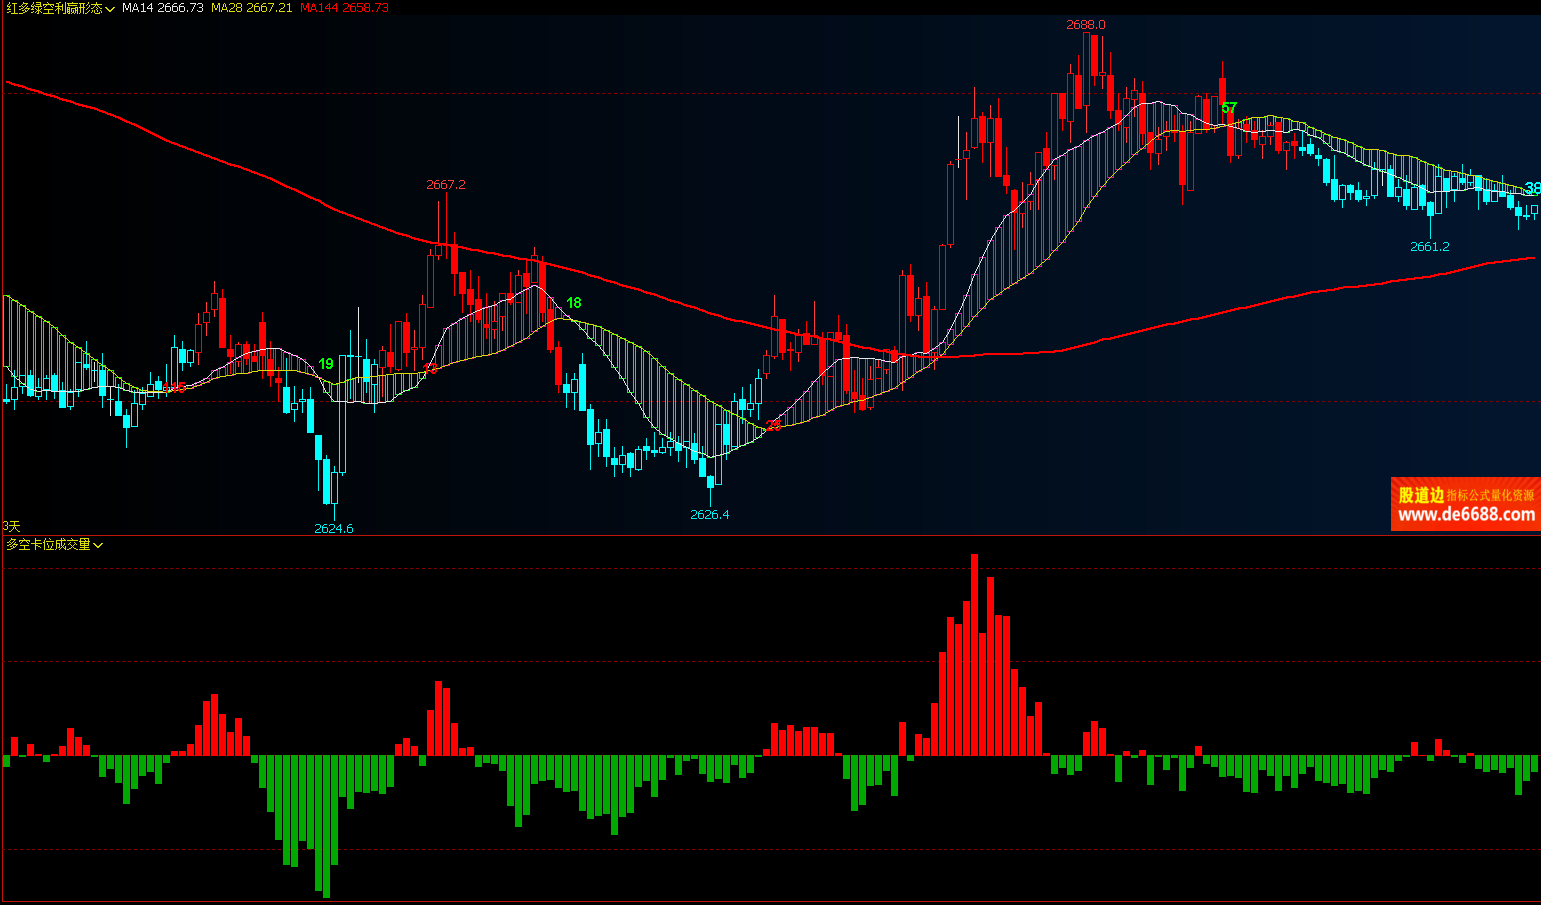Click the green 19 signal marker
Viewport: 1541px width, 905px height.
coord(326,364)
